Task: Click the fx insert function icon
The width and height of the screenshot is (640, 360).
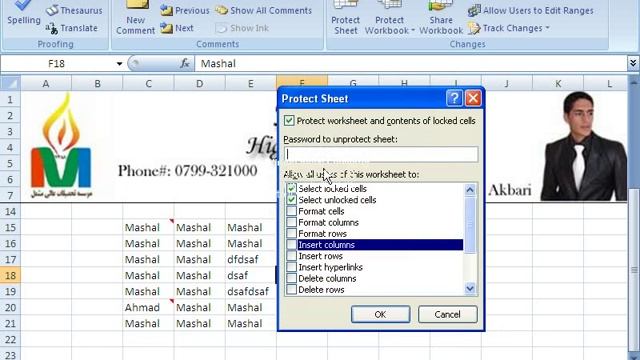Action: click(185, 63)
